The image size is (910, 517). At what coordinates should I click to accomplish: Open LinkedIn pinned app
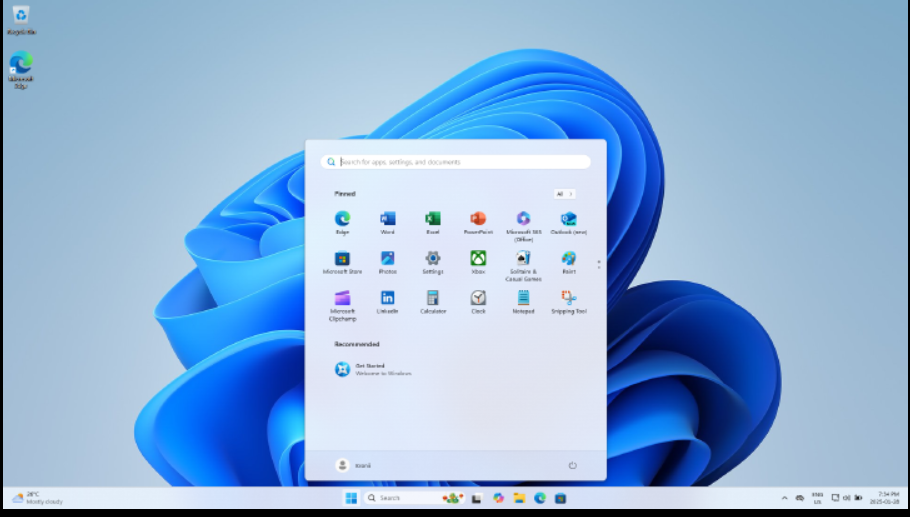(x=387, y=298)
